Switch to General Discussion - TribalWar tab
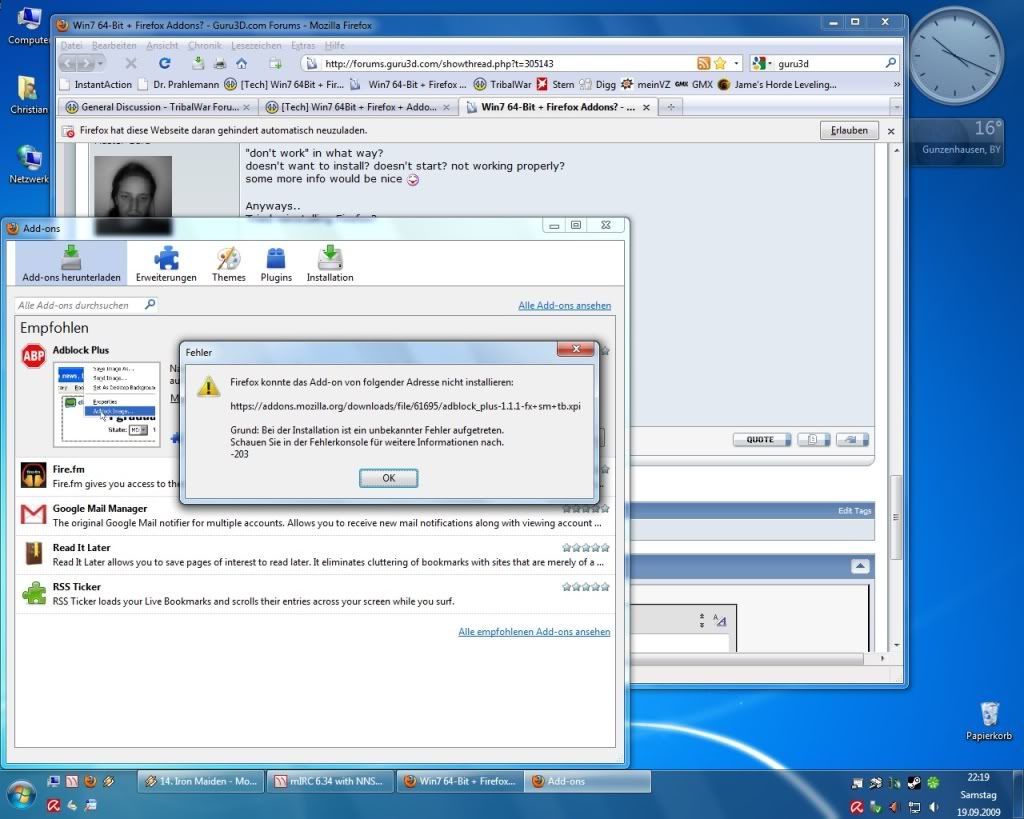The height and width of the screenshot is (819, 1024). coord(158,106)
